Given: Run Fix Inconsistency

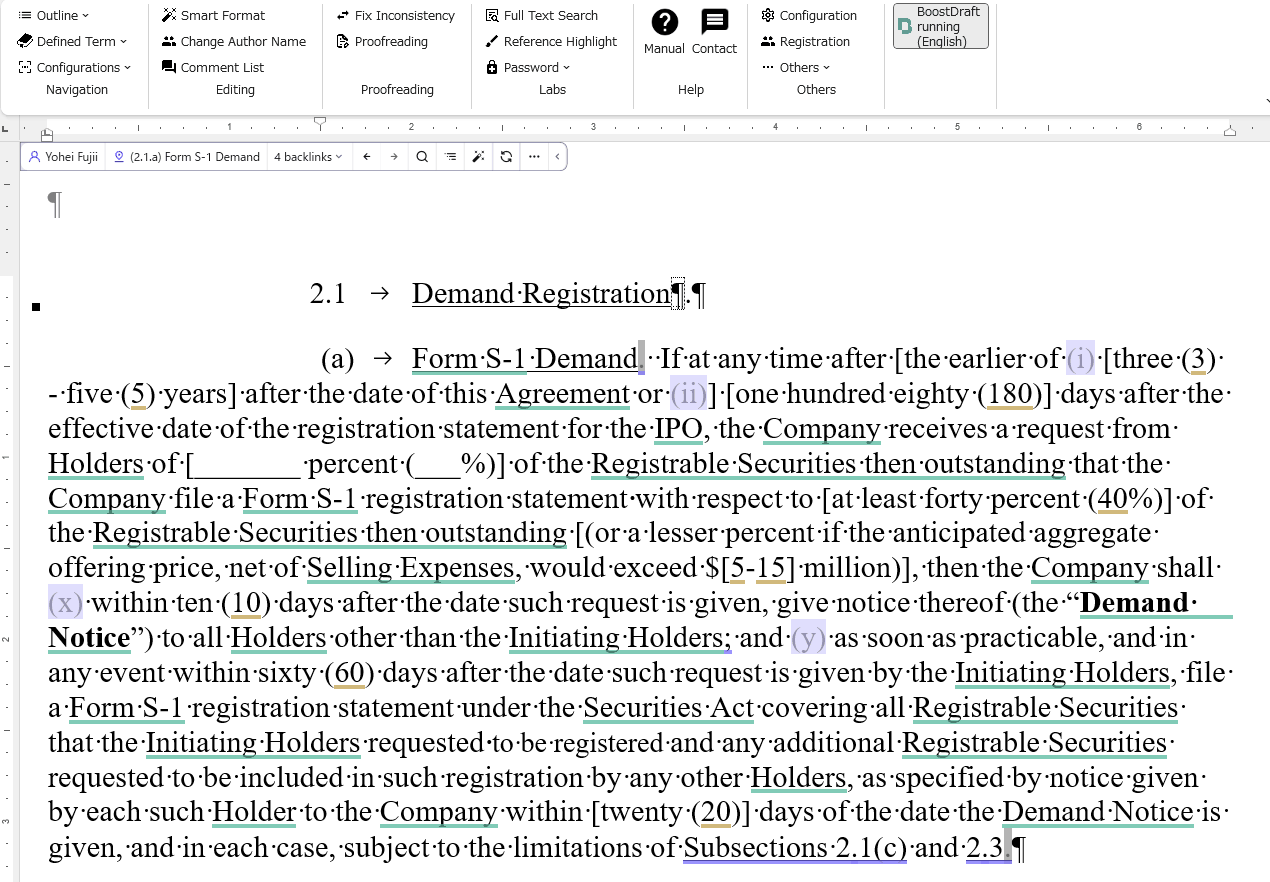Looking at the screenshot, I should tap(395, 15).
